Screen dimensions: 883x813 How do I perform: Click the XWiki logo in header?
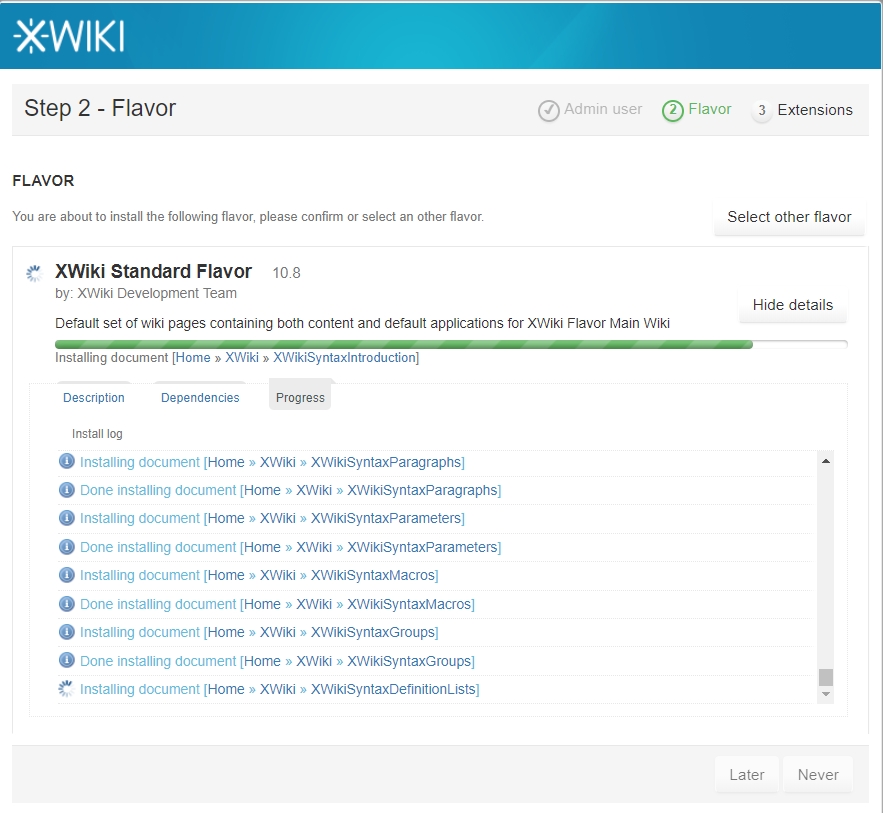click(x=68, y=36)
